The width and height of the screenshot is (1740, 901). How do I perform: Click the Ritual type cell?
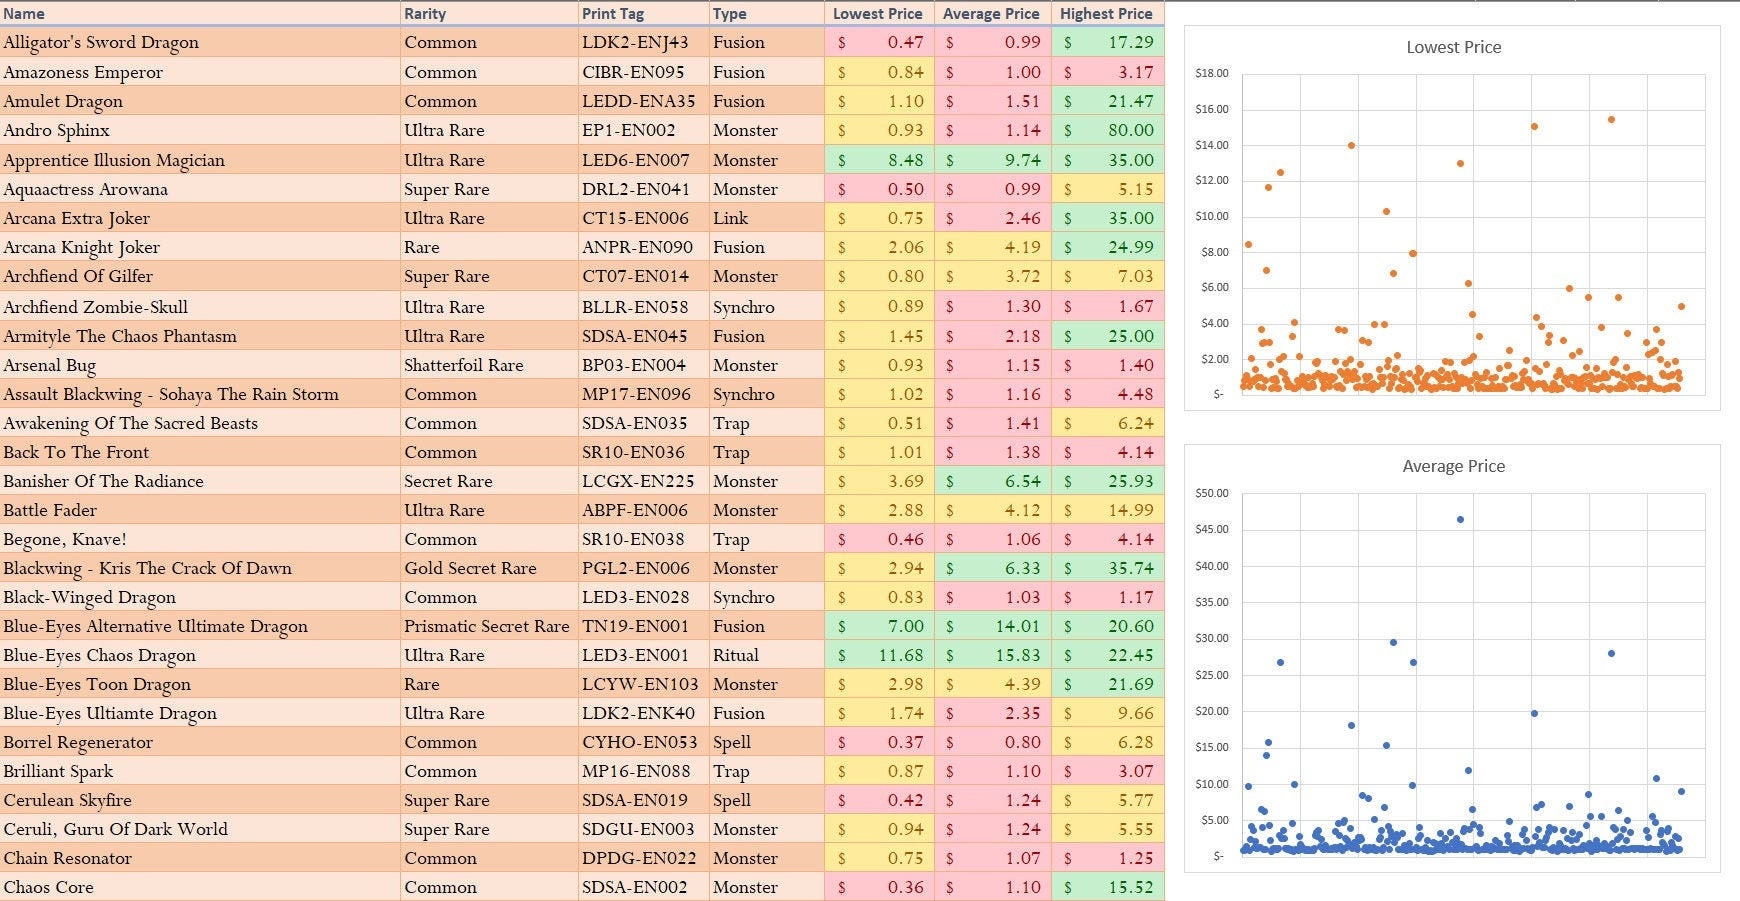[x=766, y=655]
